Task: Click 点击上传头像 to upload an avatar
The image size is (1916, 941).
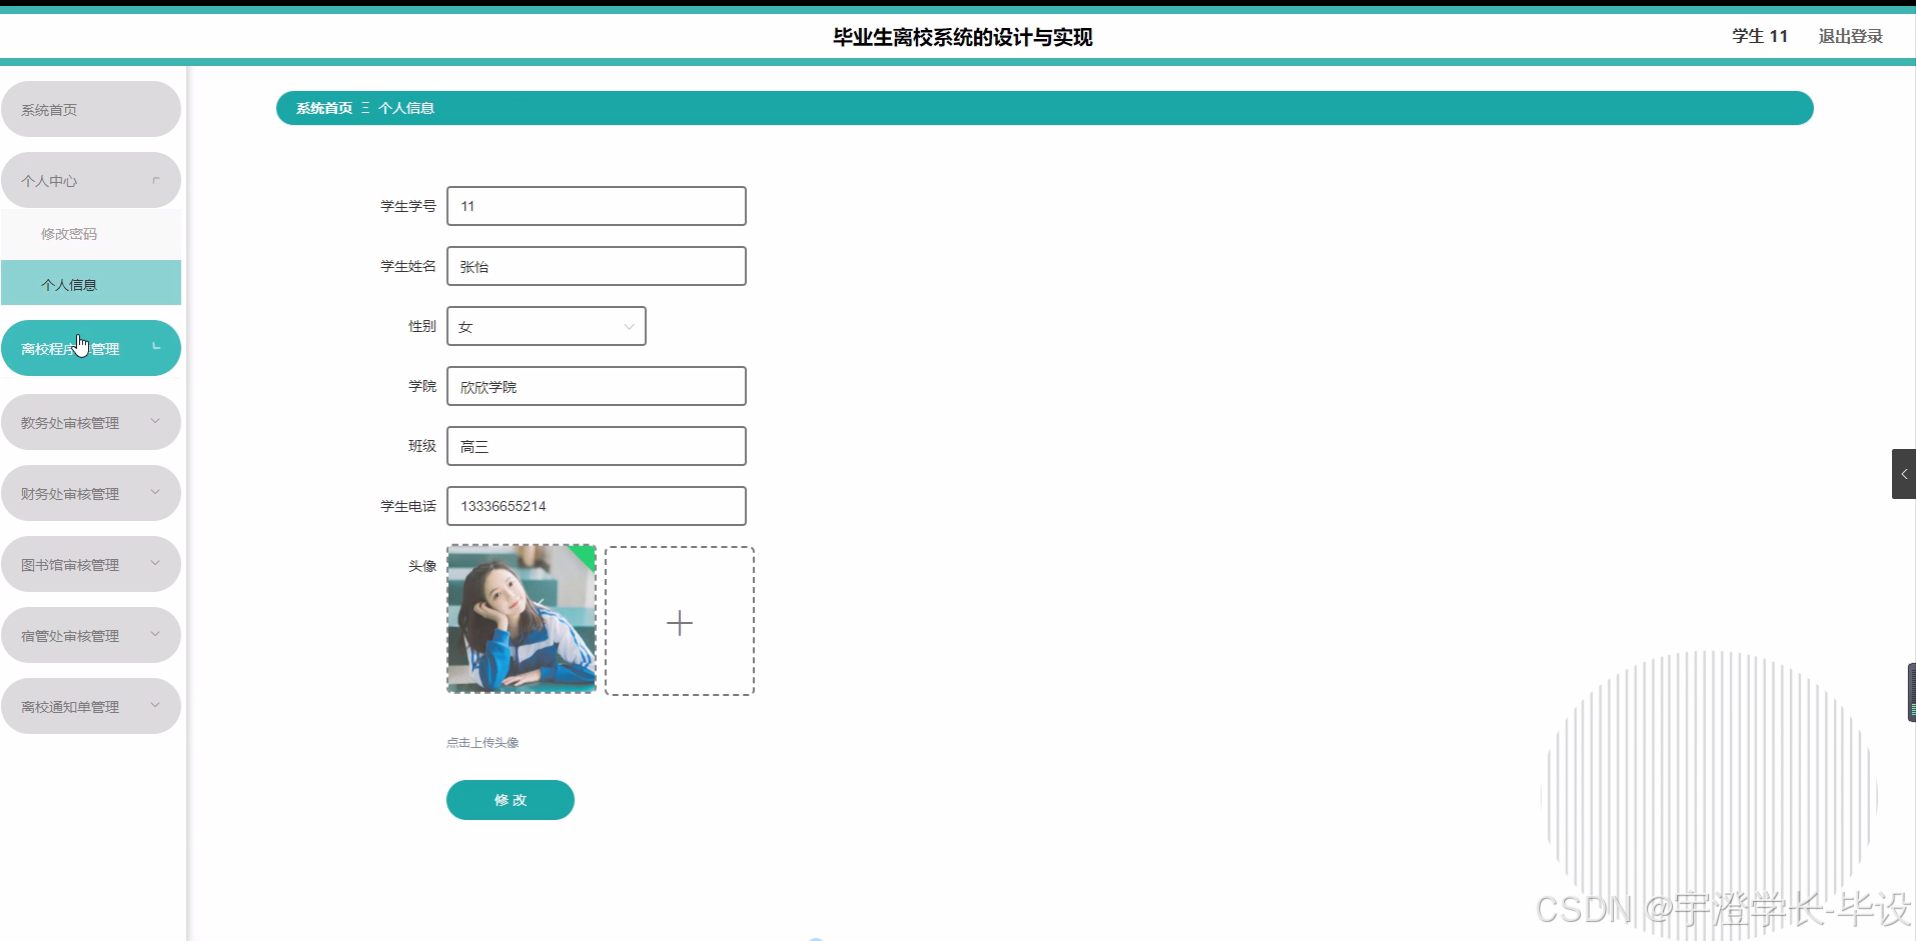Action: pos(482,742)
